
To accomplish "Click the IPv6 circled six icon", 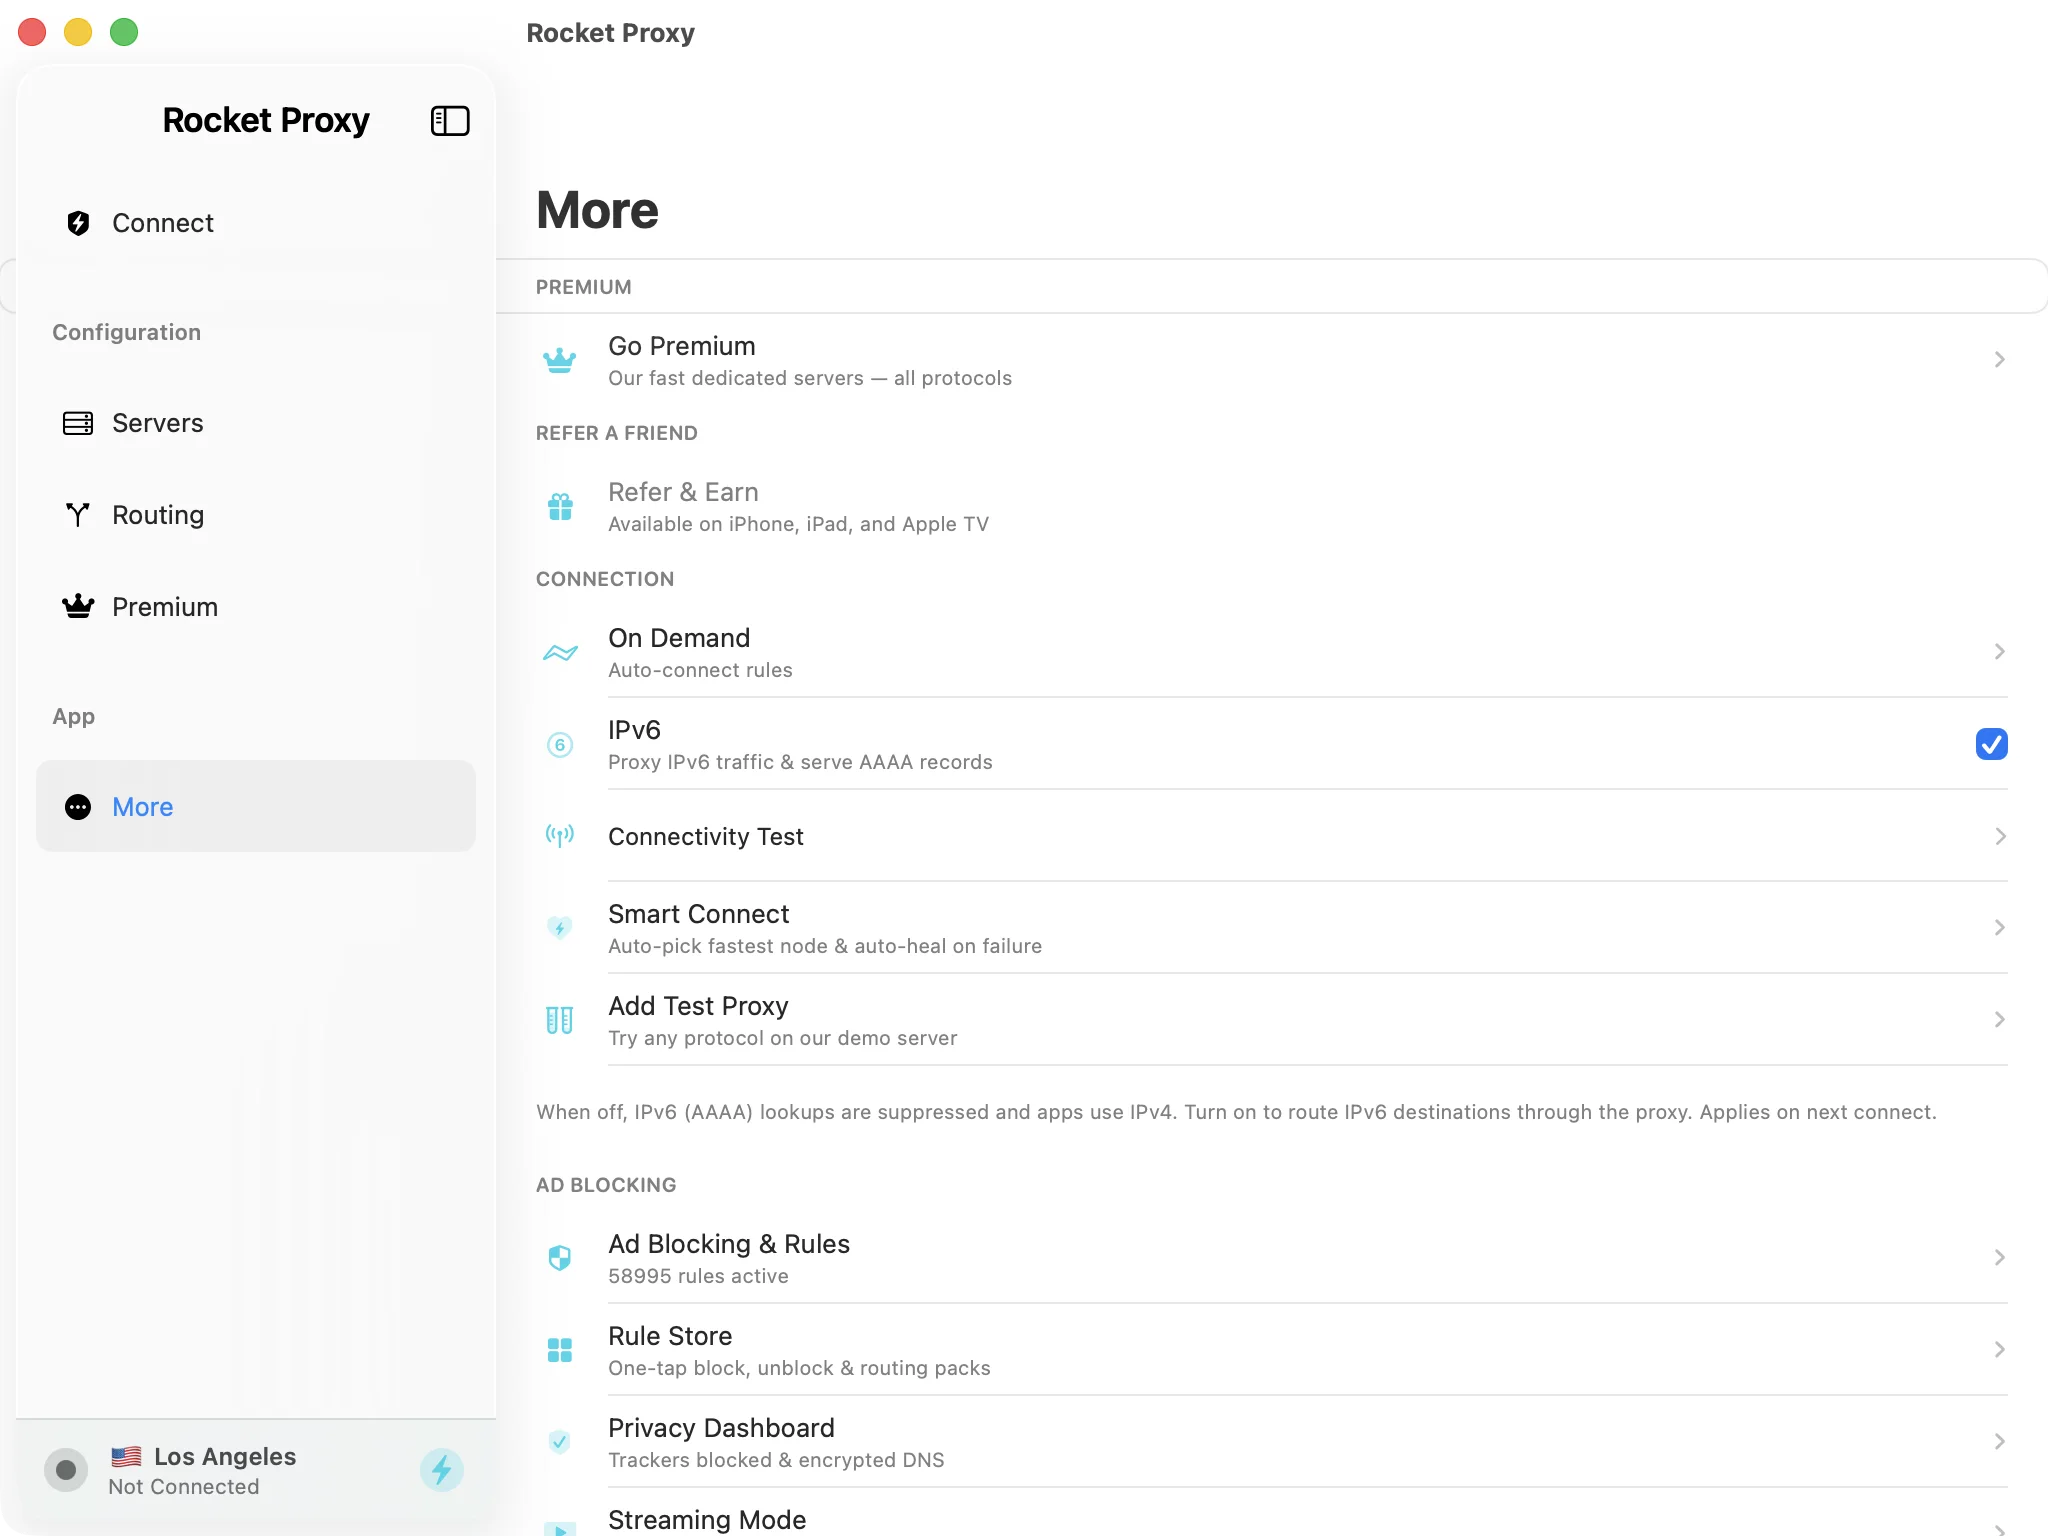I will (x=560, y=745).
